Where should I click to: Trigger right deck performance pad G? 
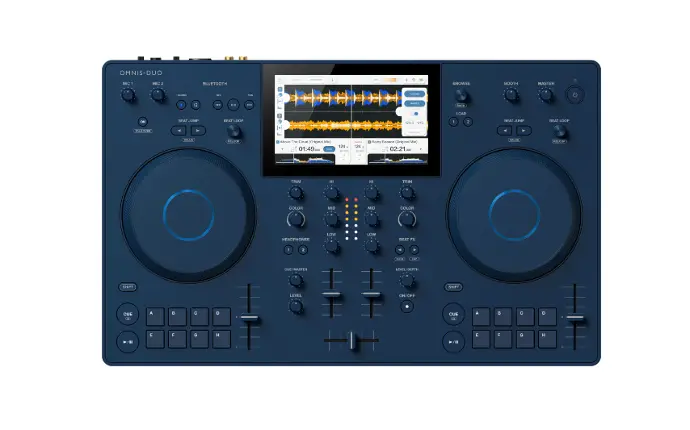[x=525, y=339]
